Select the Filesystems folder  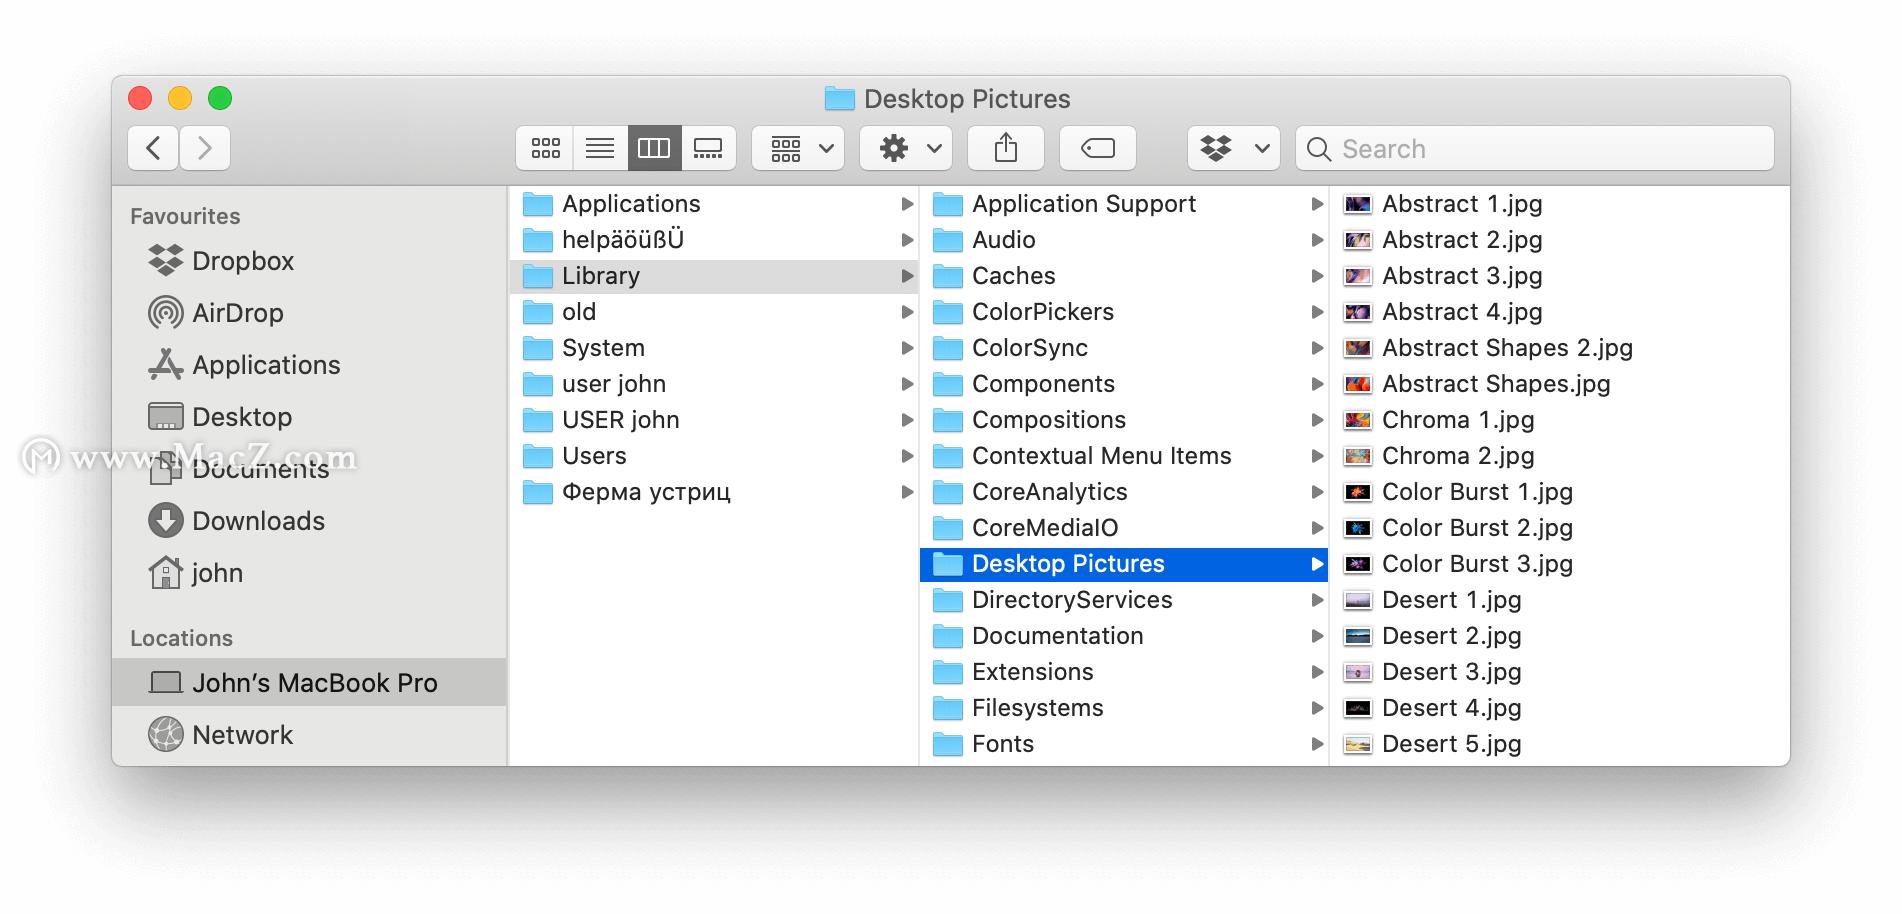pos(1124,708)
